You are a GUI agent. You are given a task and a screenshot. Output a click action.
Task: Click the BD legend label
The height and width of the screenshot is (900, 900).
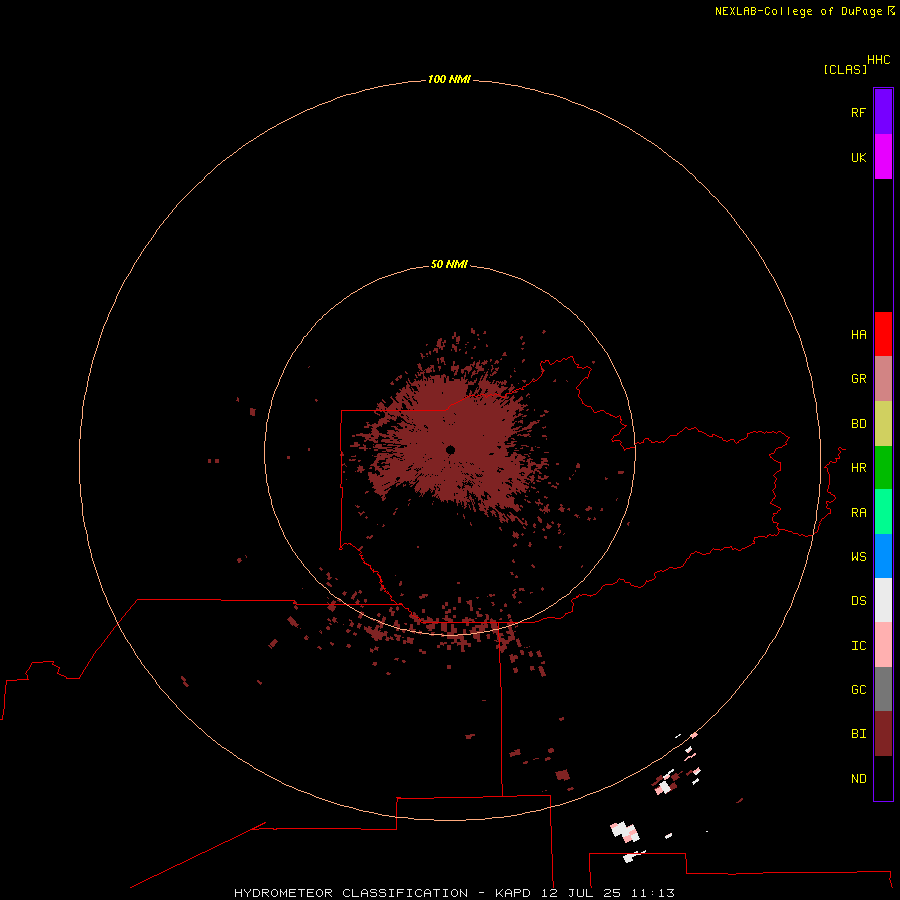click(x=858, y=424)
